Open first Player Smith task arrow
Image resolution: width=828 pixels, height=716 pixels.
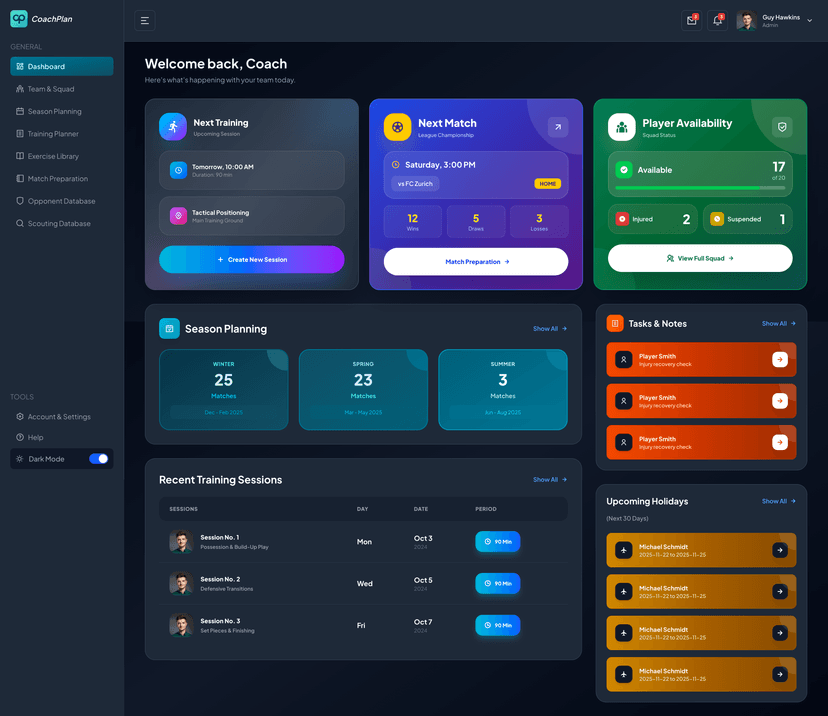click(780, 360)
